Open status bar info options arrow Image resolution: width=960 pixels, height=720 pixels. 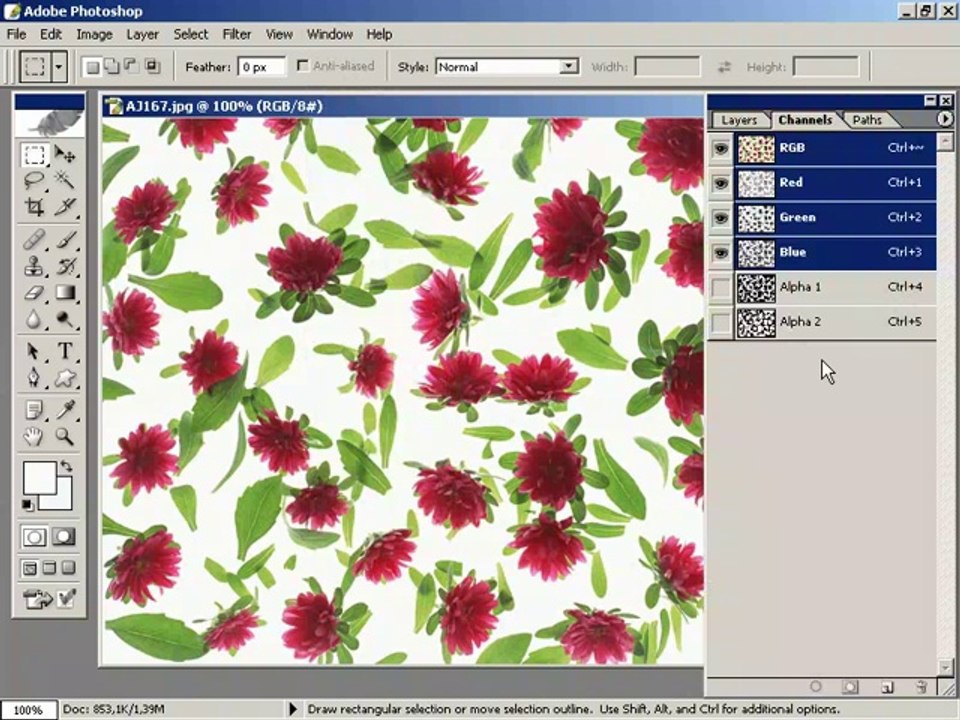pyautogui.click(x=293, y=709)
